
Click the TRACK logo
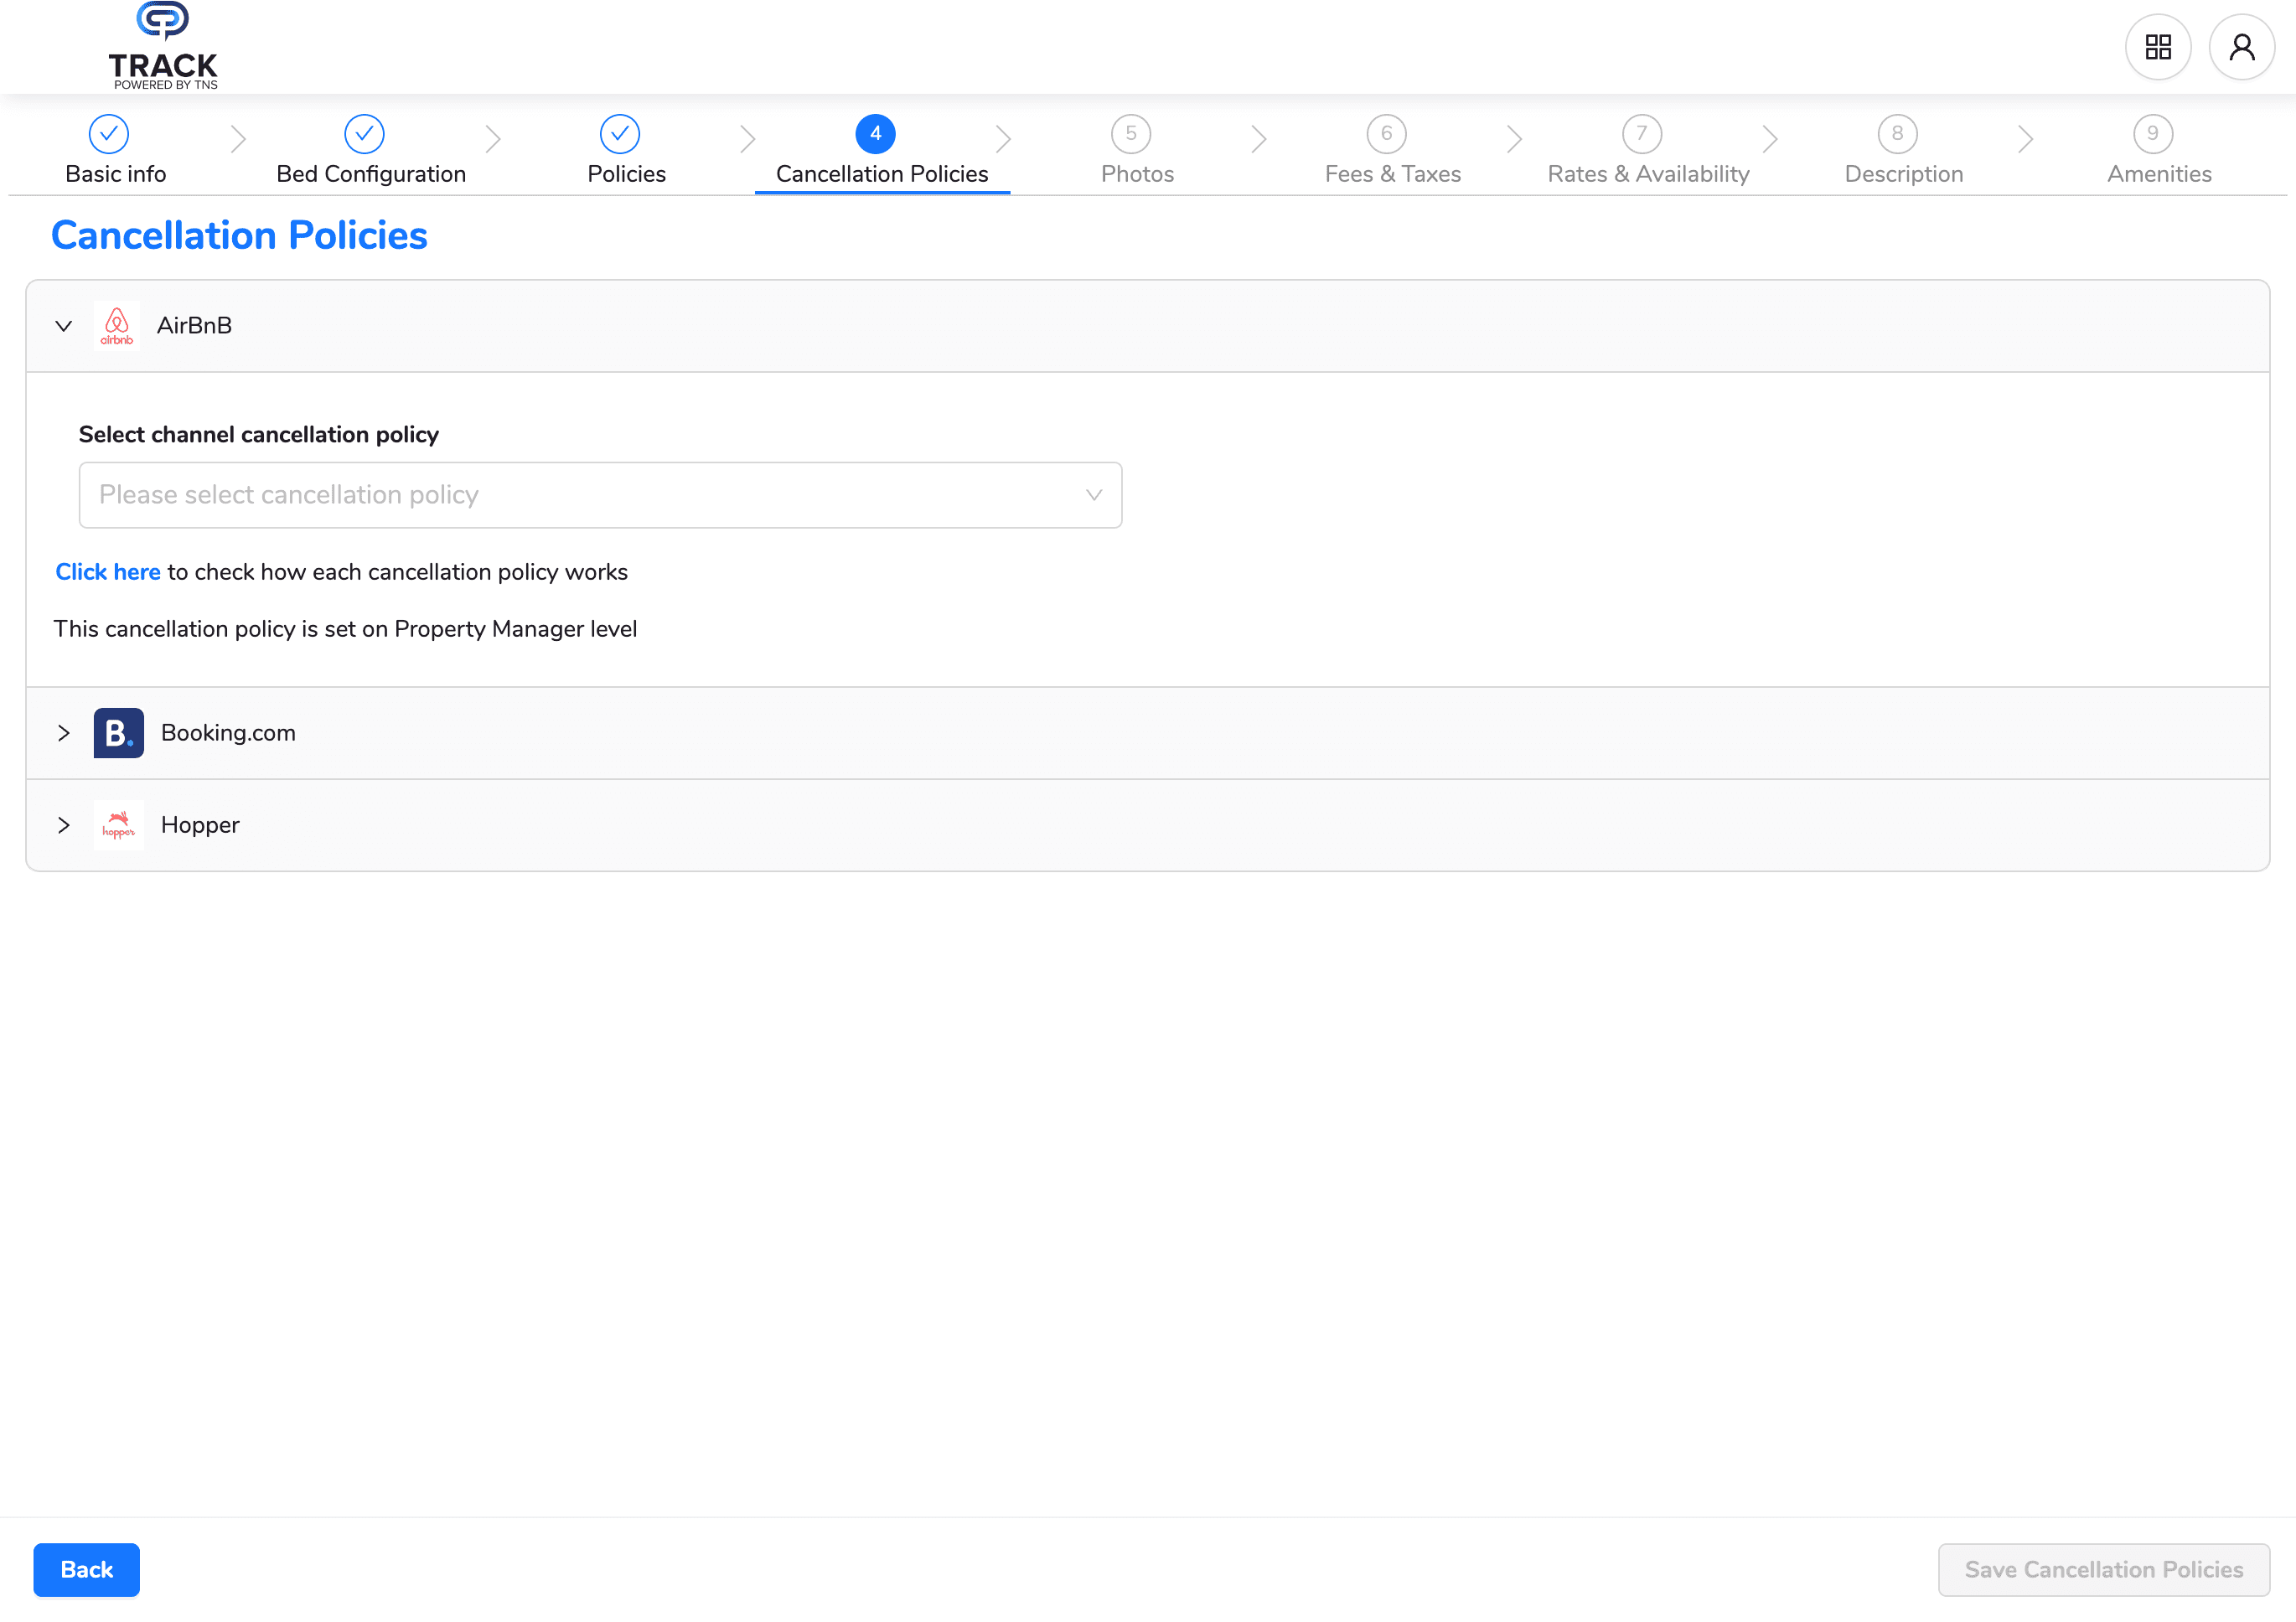tap(163, 46)
